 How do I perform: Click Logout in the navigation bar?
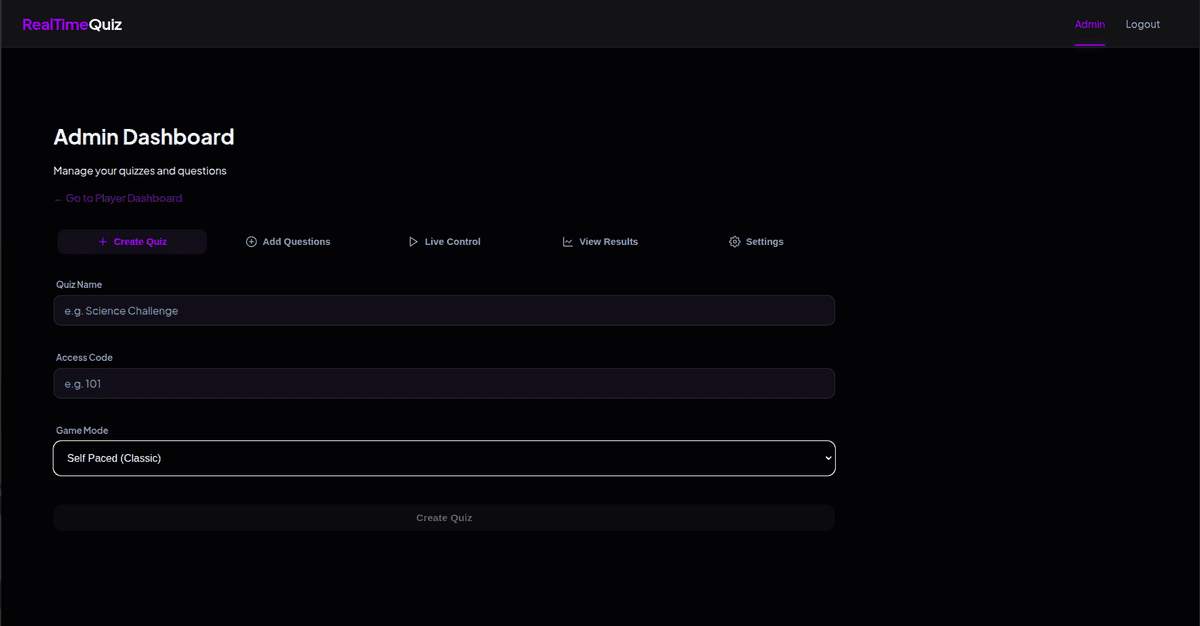[1142, 24]
